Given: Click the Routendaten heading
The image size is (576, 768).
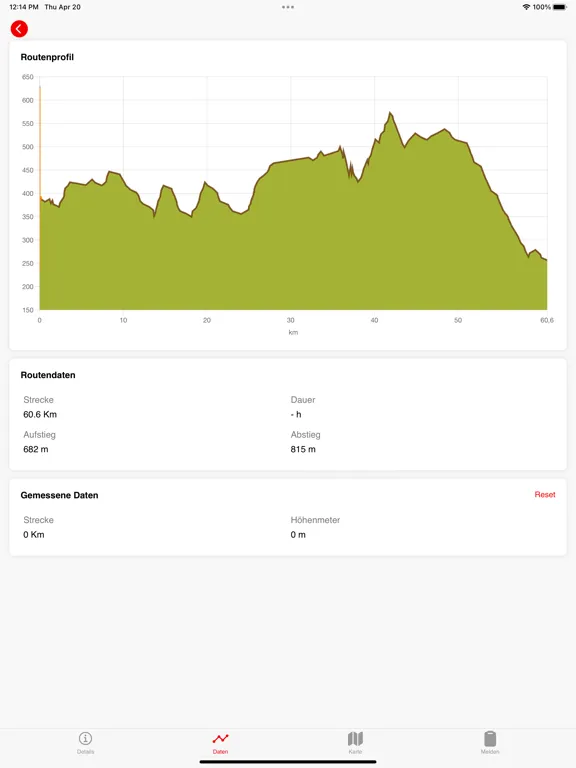Looking at the screenshot, I should (48, 375).
